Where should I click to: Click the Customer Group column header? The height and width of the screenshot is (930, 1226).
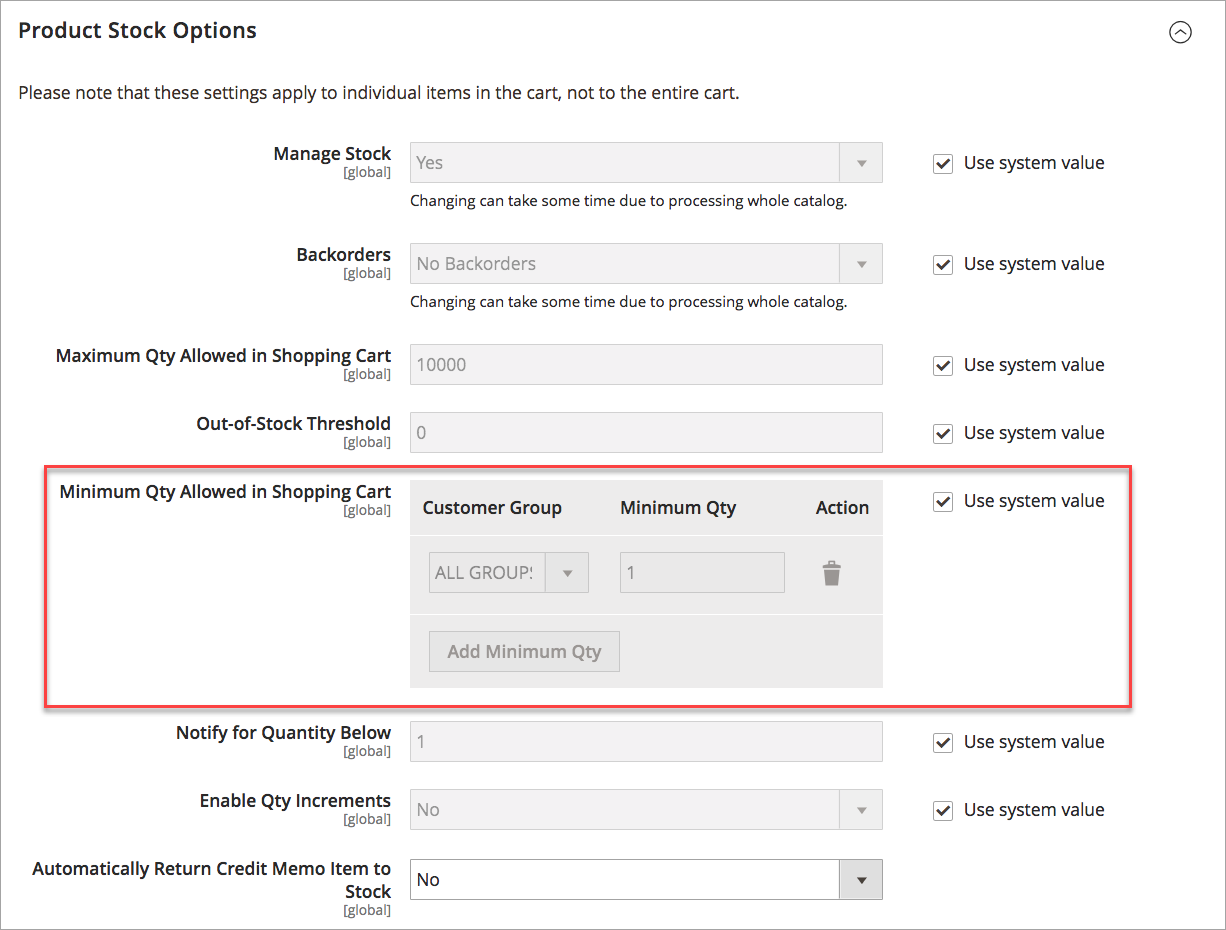pyautogui.click(x=492, y=507)
